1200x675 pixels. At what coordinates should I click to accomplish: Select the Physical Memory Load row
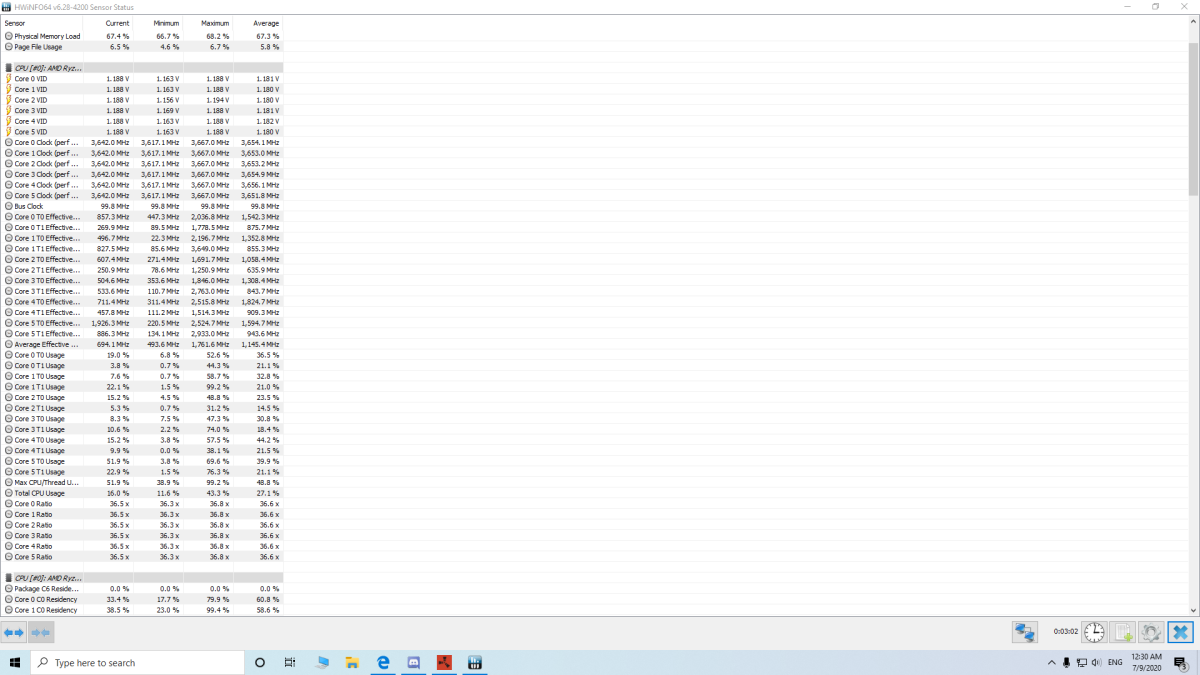142,36
